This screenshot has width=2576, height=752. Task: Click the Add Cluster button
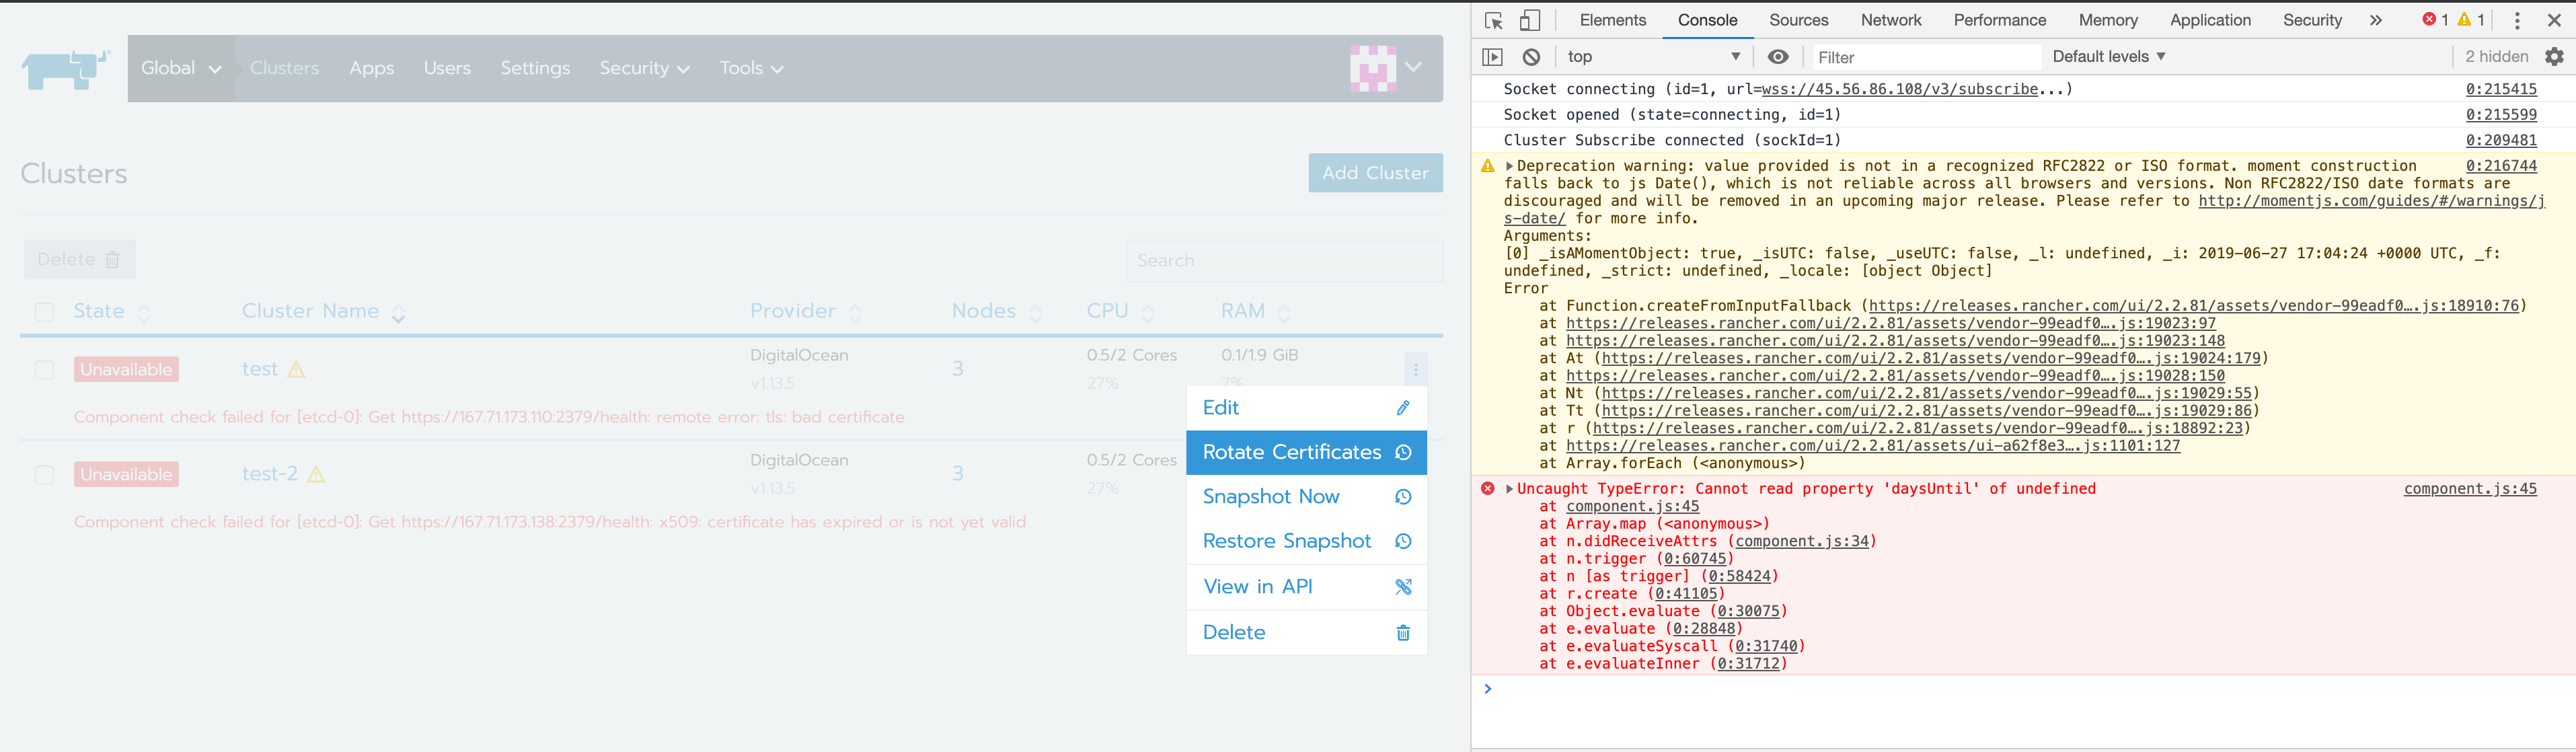(x=1375, y=173)
